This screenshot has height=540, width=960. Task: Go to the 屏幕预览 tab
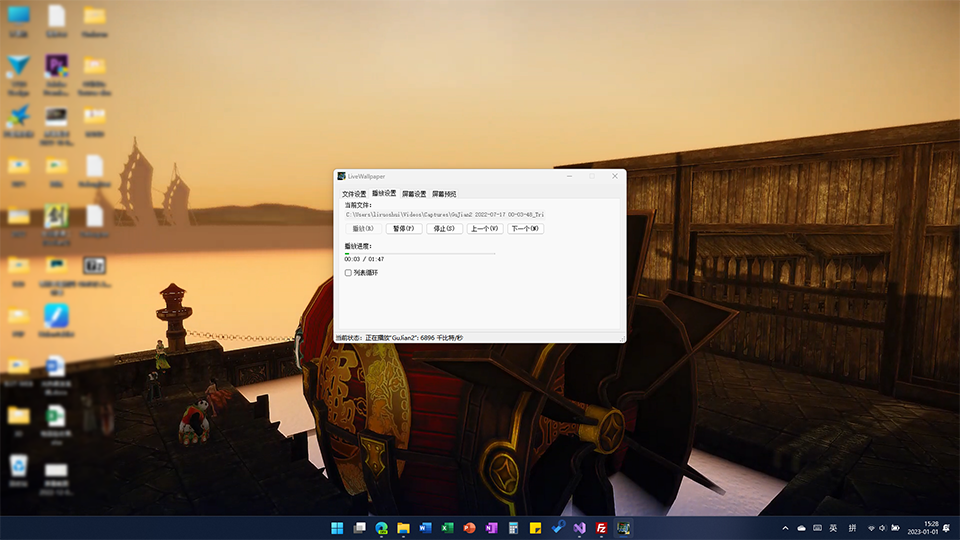[x=444, y=194]
